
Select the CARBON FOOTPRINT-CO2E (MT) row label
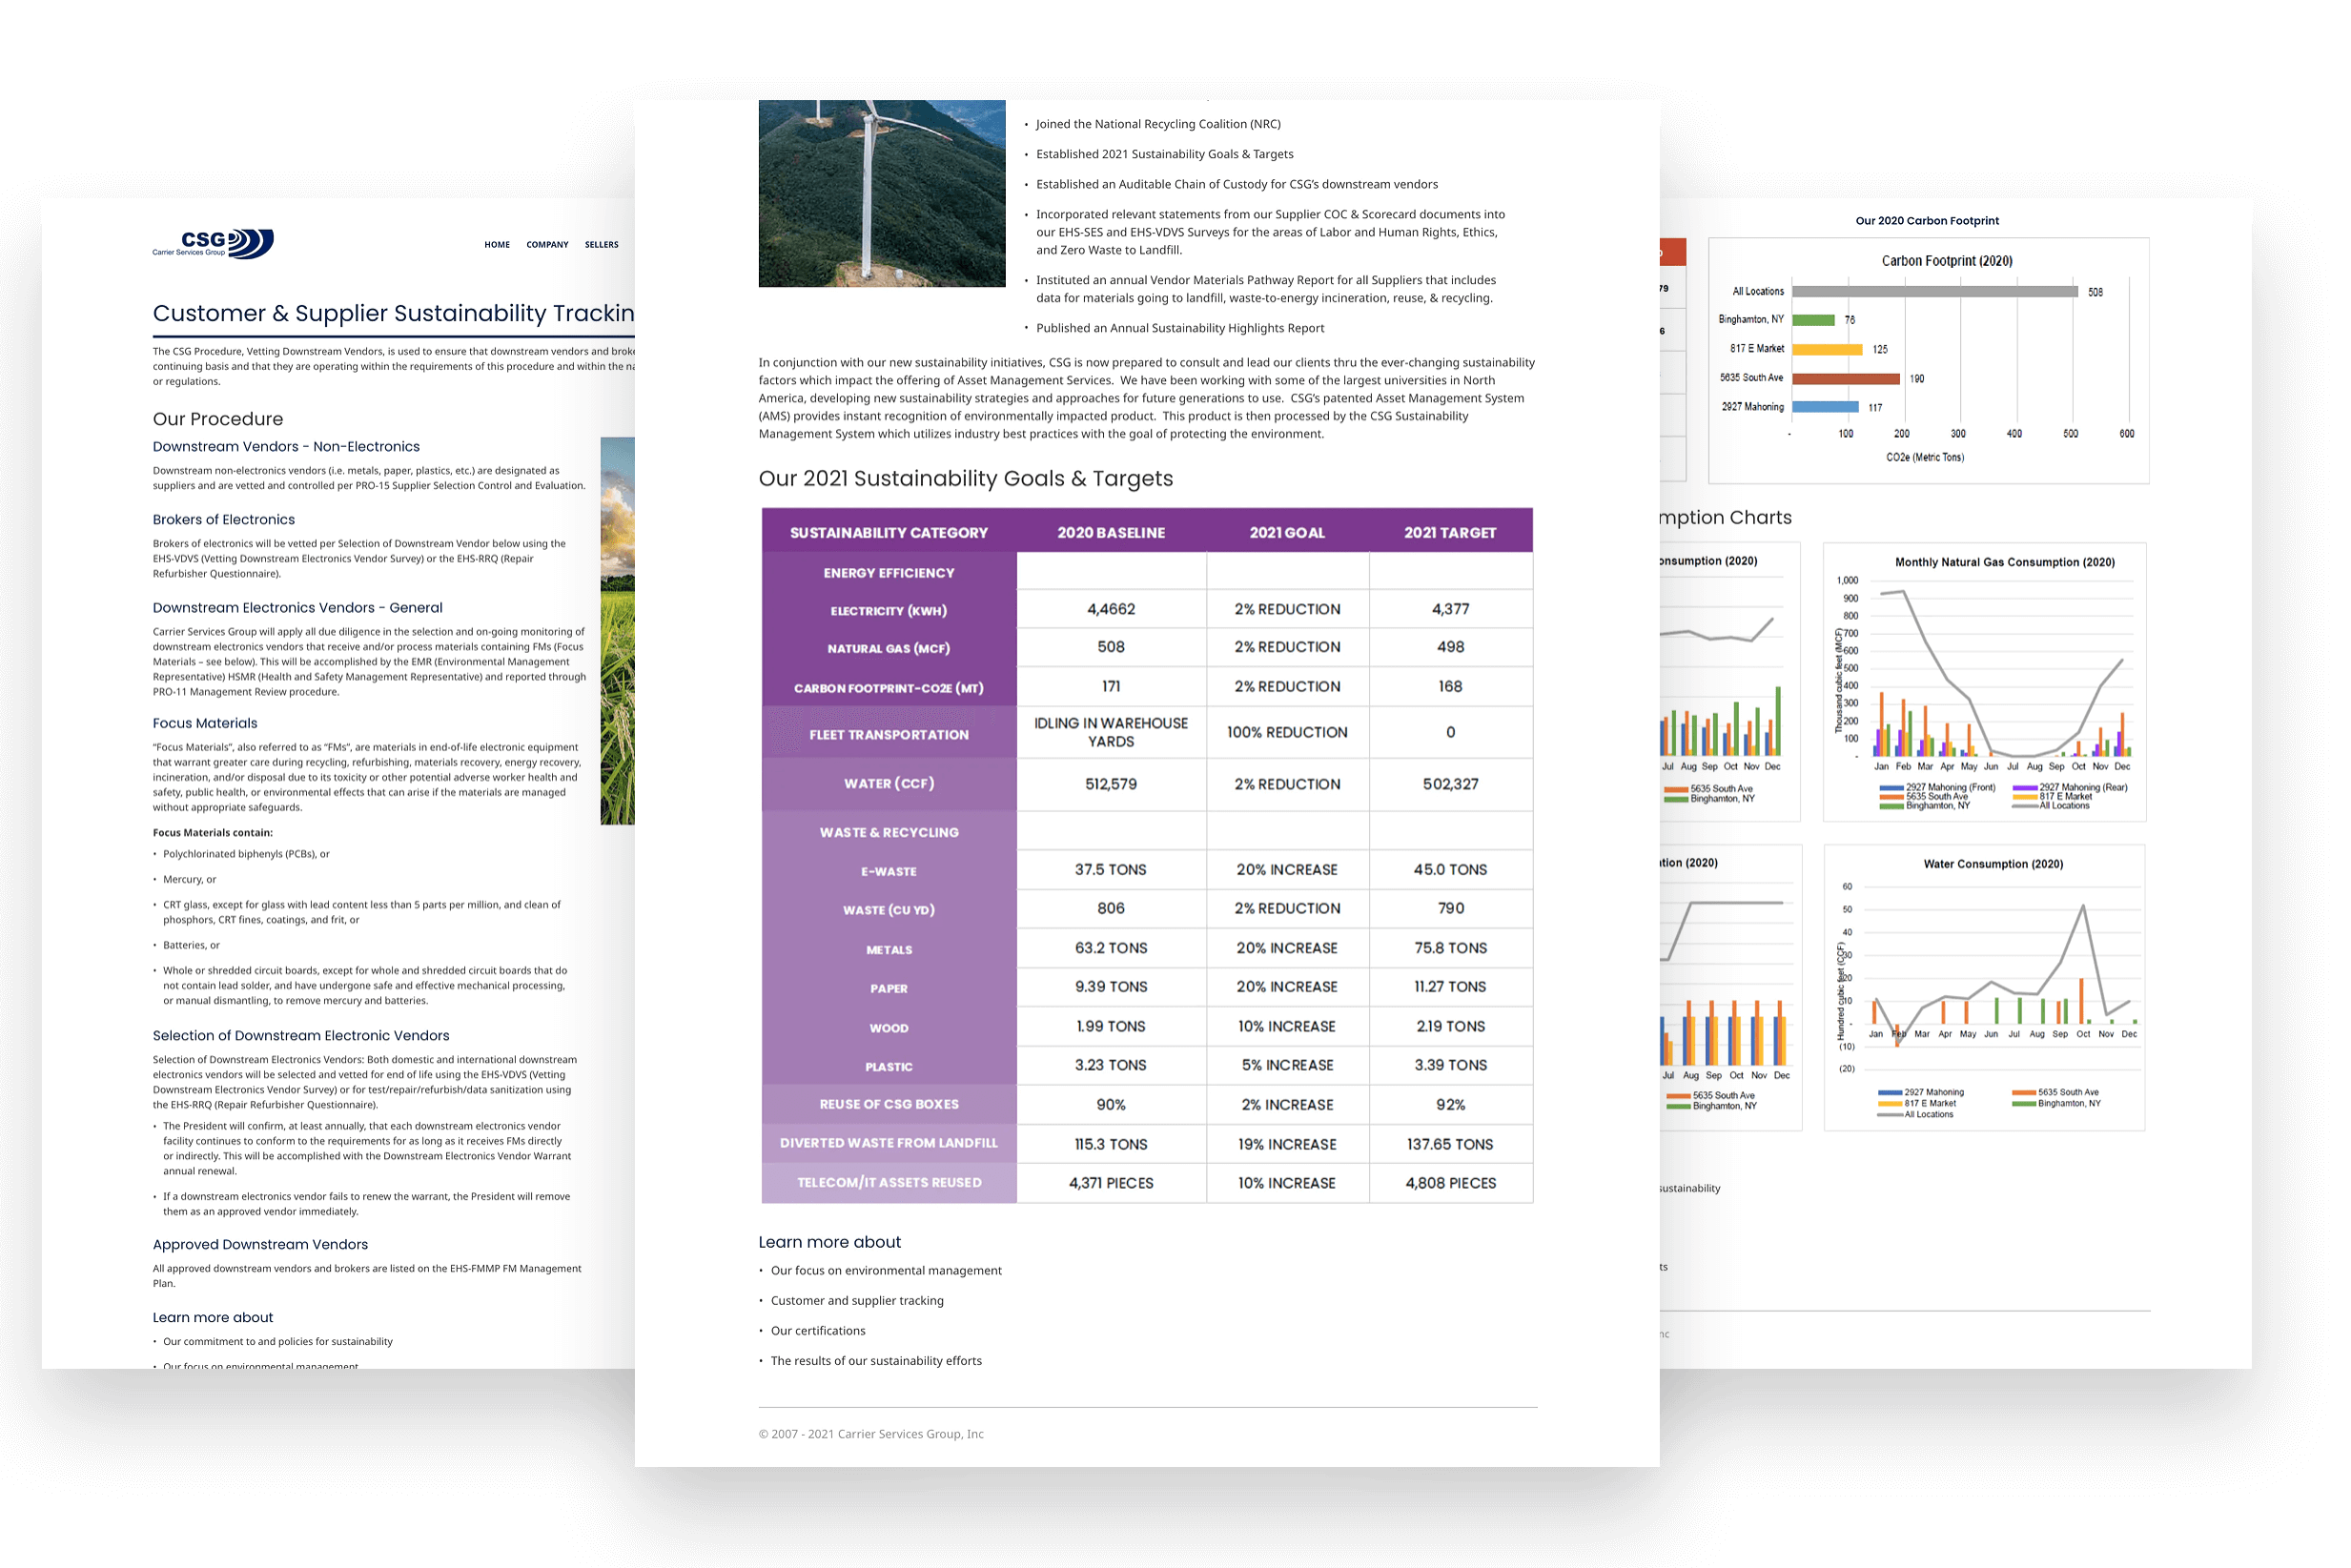[888, 688]
